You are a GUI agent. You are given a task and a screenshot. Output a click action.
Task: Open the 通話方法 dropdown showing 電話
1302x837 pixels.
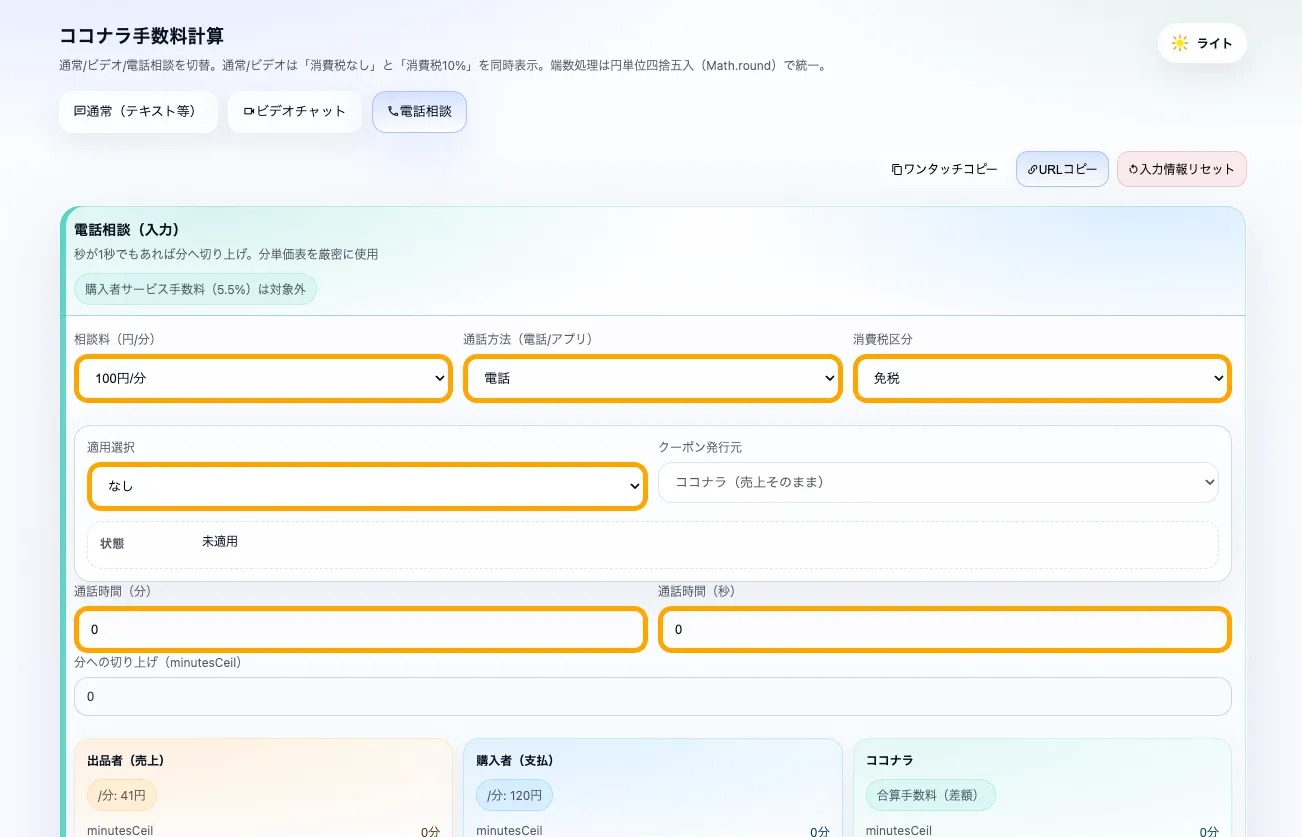coord(652,379)
